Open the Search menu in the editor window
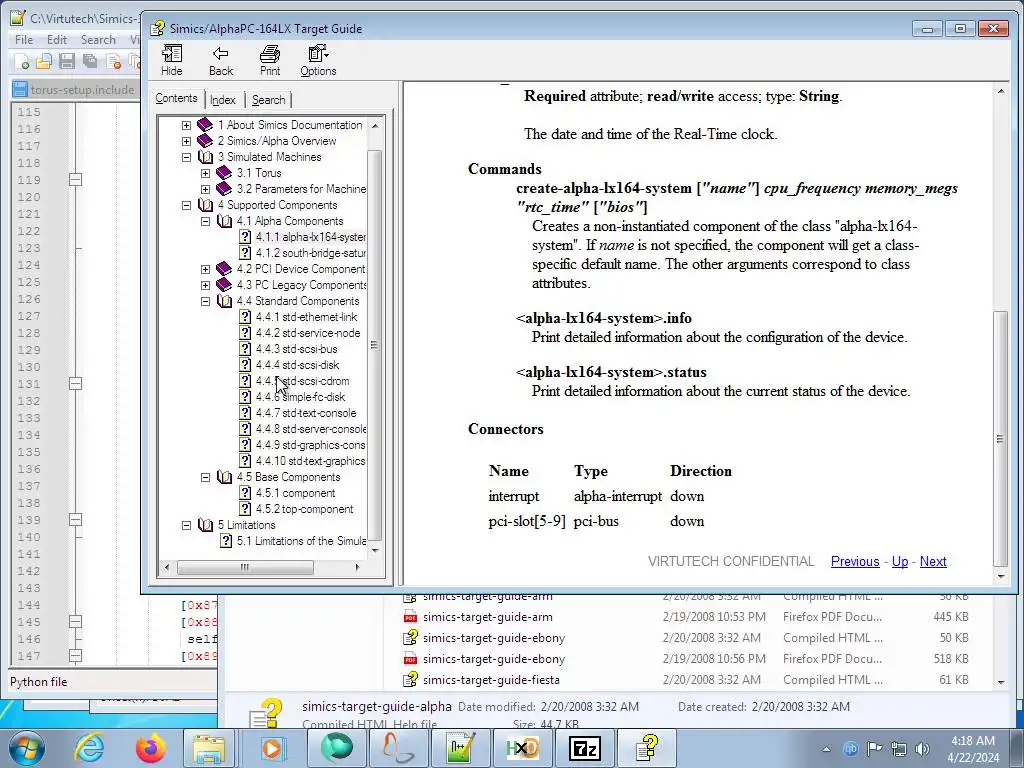This screenshot has width=1024, height=768. (98, 40)
